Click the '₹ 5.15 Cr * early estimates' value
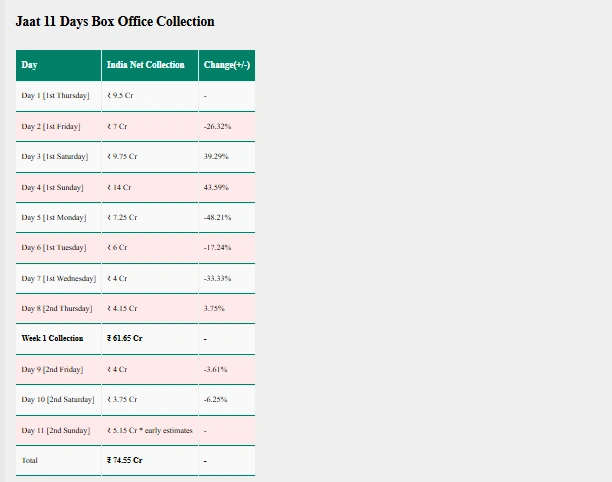The width and height of the screenshot is (612, 482). tap(150, 430)
